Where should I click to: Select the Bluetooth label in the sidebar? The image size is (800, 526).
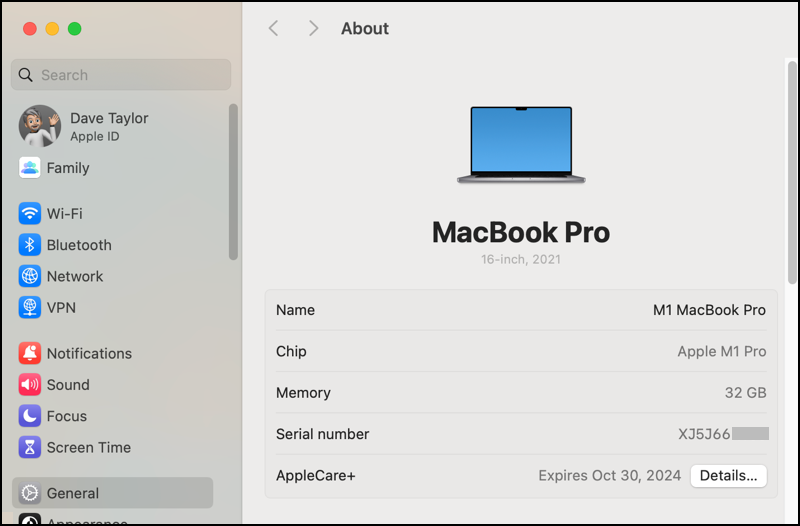79,245
